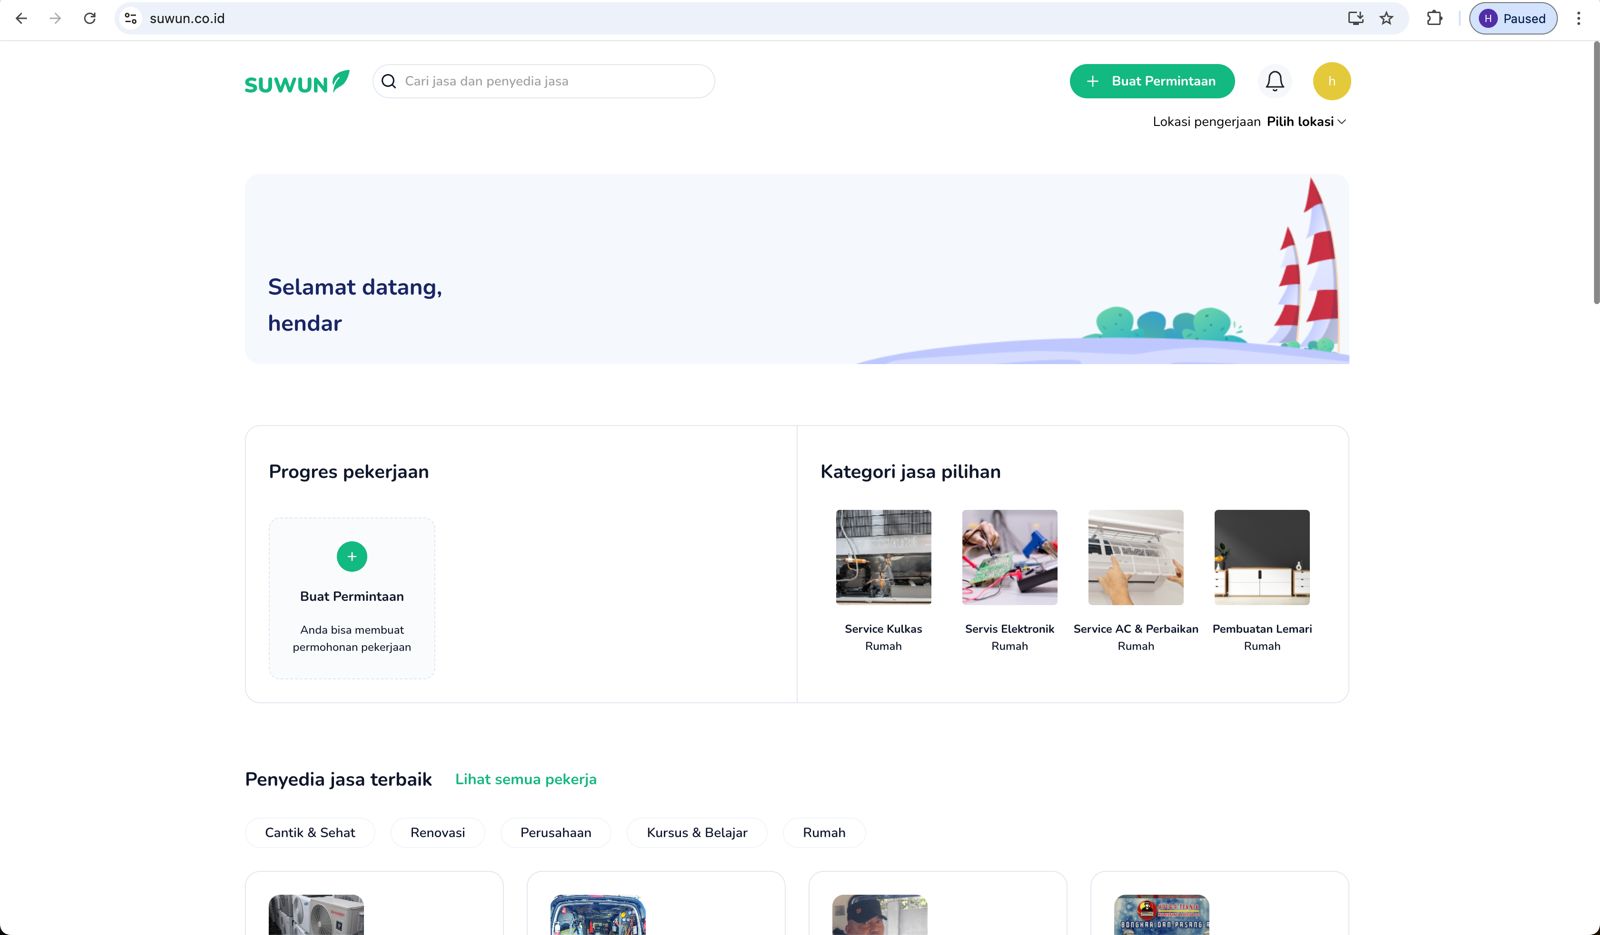The image size is (1600, 935).
Task: Open Pembuatan Lemari category thumbnail
Action: (x=1261, y=557)
